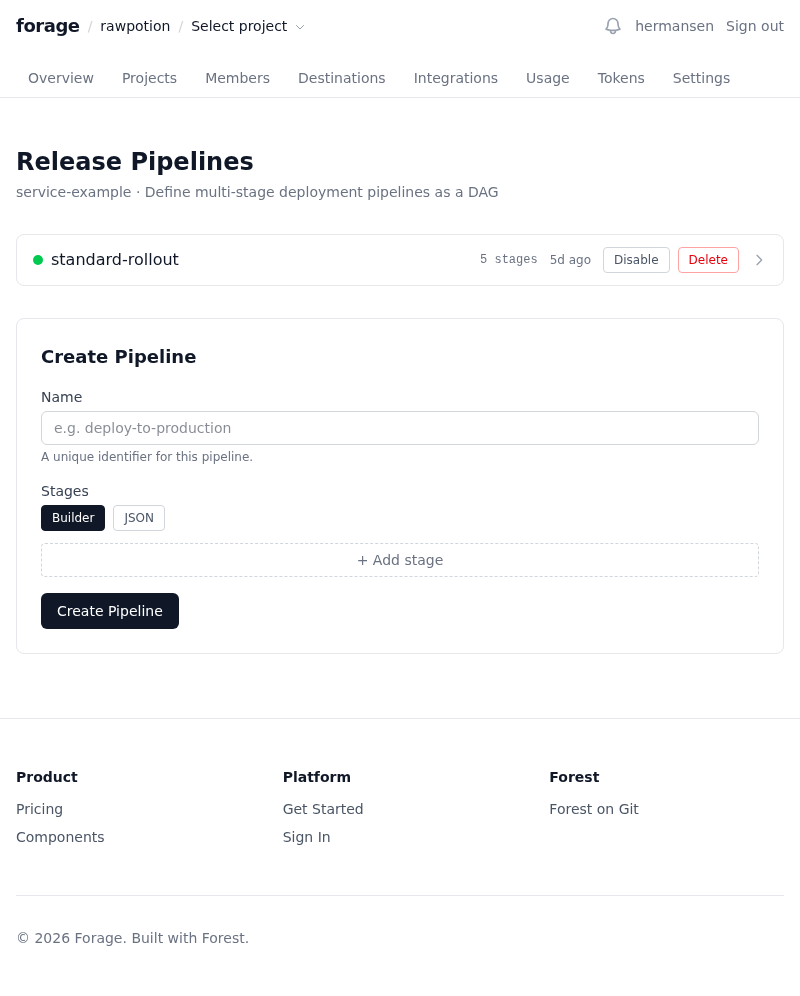Click the rawpotion breadcrumb link
Viewport: 800px width, 996px height.
(x=135, y=26)
